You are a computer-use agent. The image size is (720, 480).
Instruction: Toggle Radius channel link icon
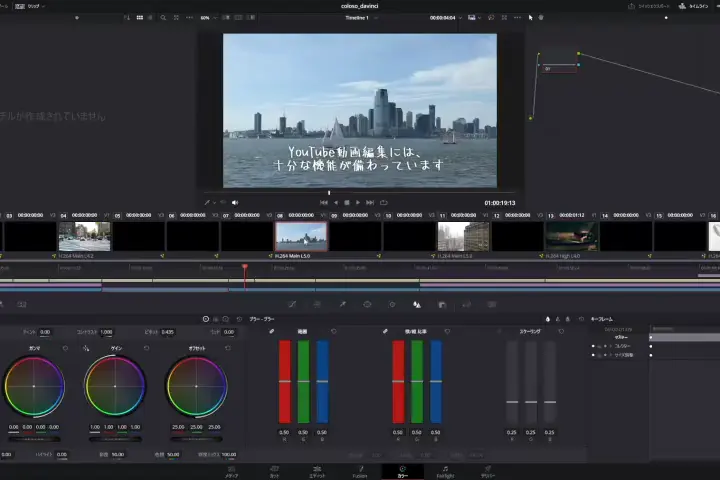(x=272, y=331)
